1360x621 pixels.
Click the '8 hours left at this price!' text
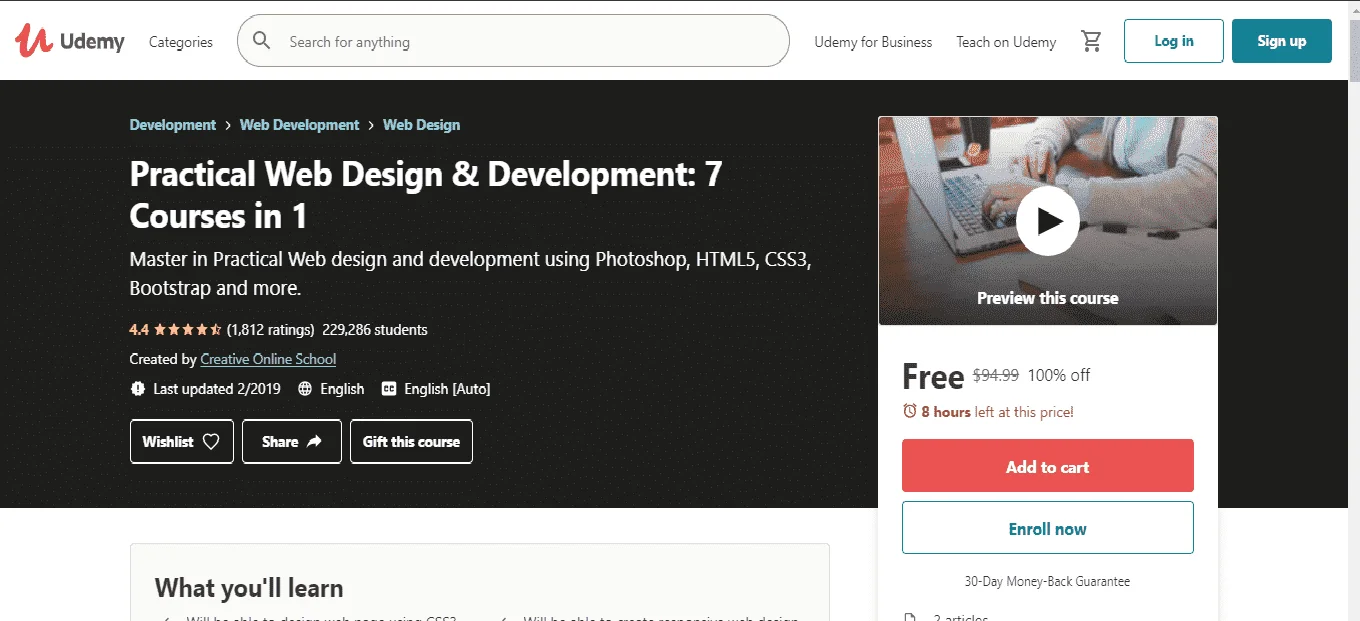[x=997, y=411]
